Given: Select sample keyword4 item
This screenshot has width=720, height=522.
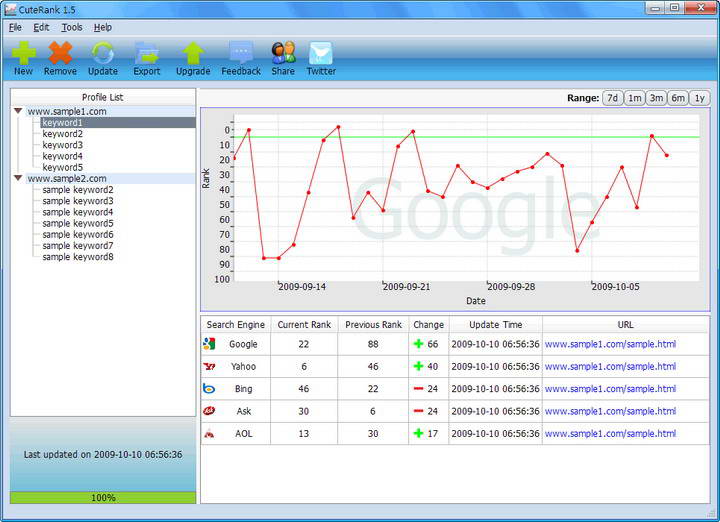Looking at the screenshot, I should pos(78,212).
